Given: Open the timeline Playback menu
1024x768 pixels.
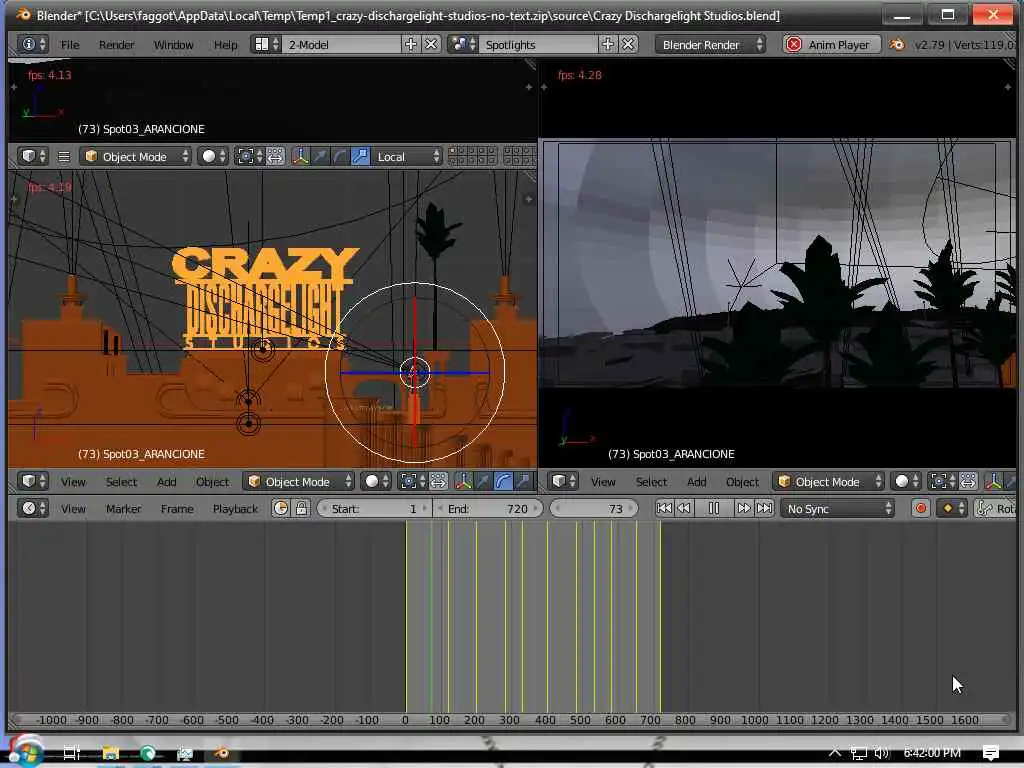Looking at the screenshot, I should [x=235, y=508].
